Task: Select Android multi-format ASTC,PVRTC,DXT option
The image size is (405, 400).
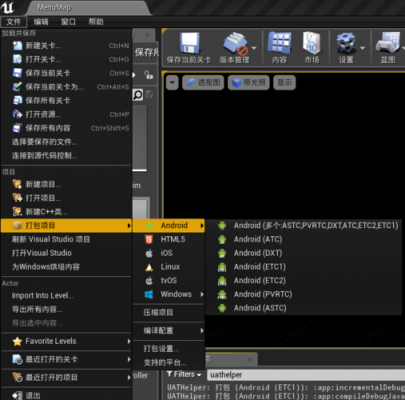Action: [303, 226]
